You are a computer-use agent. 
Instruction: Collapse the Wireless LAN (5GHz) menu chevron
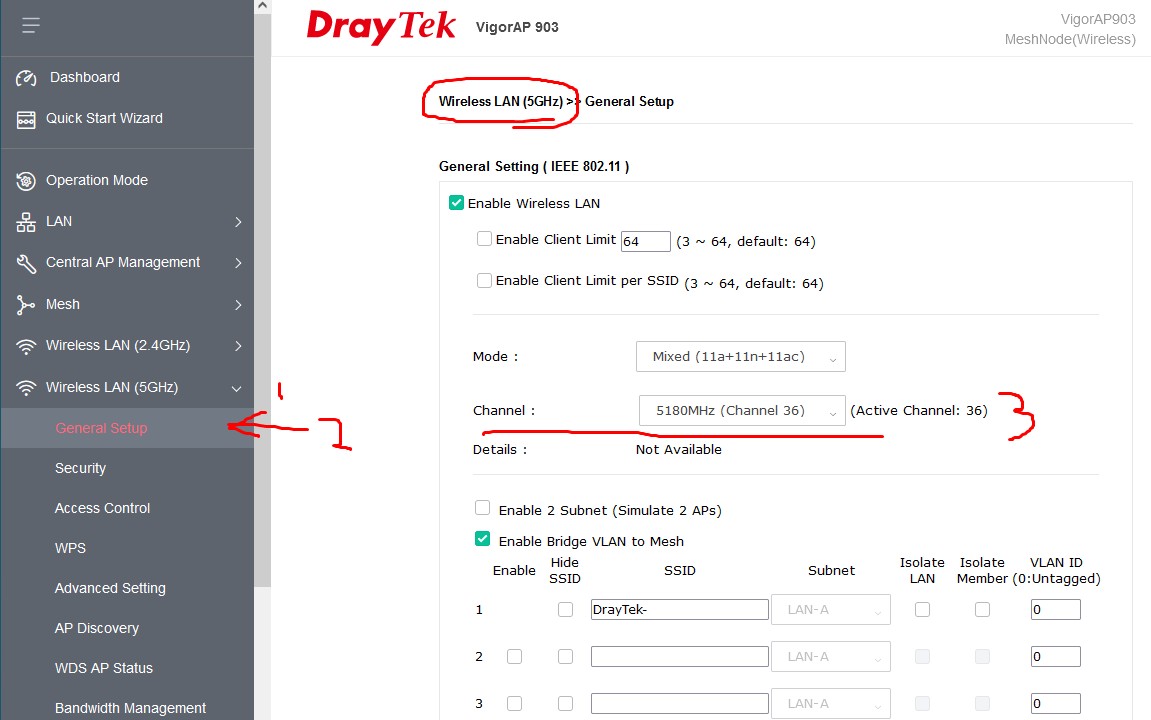237,388
